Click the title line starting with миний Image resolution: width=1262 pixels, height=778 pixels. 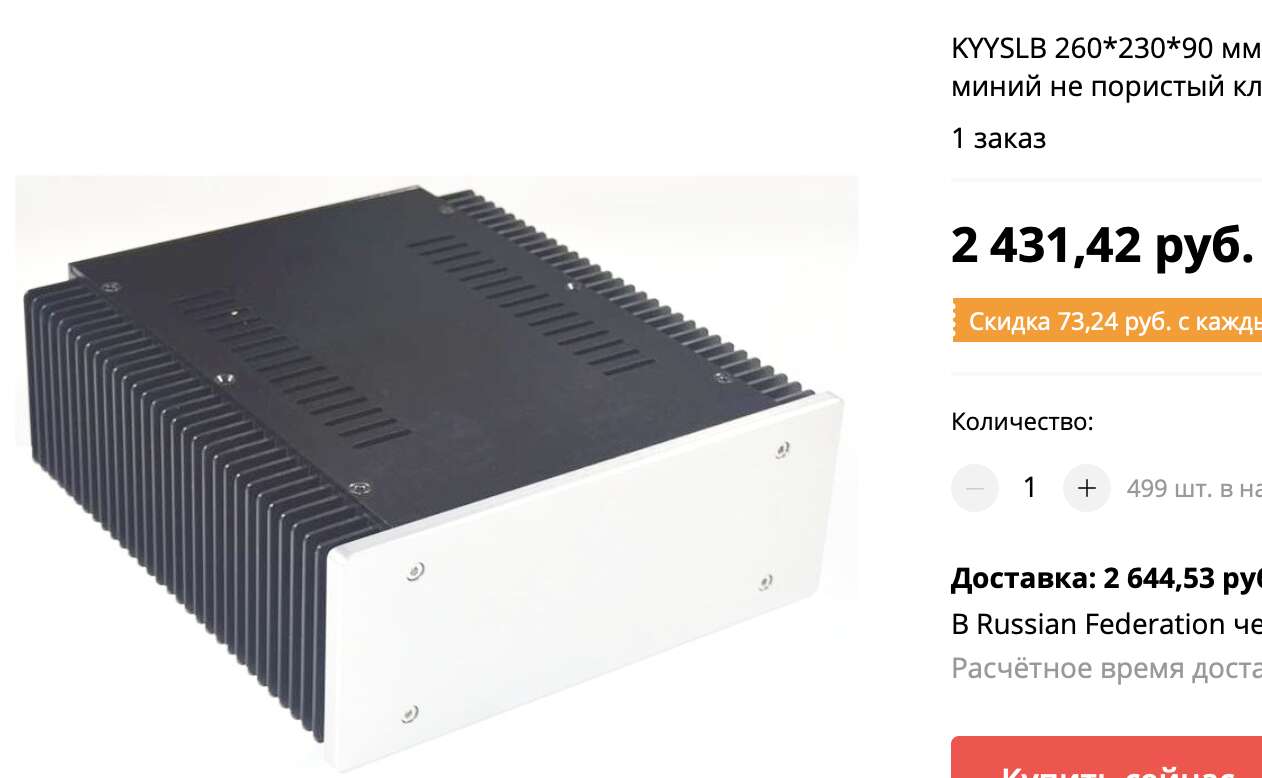1106,86
